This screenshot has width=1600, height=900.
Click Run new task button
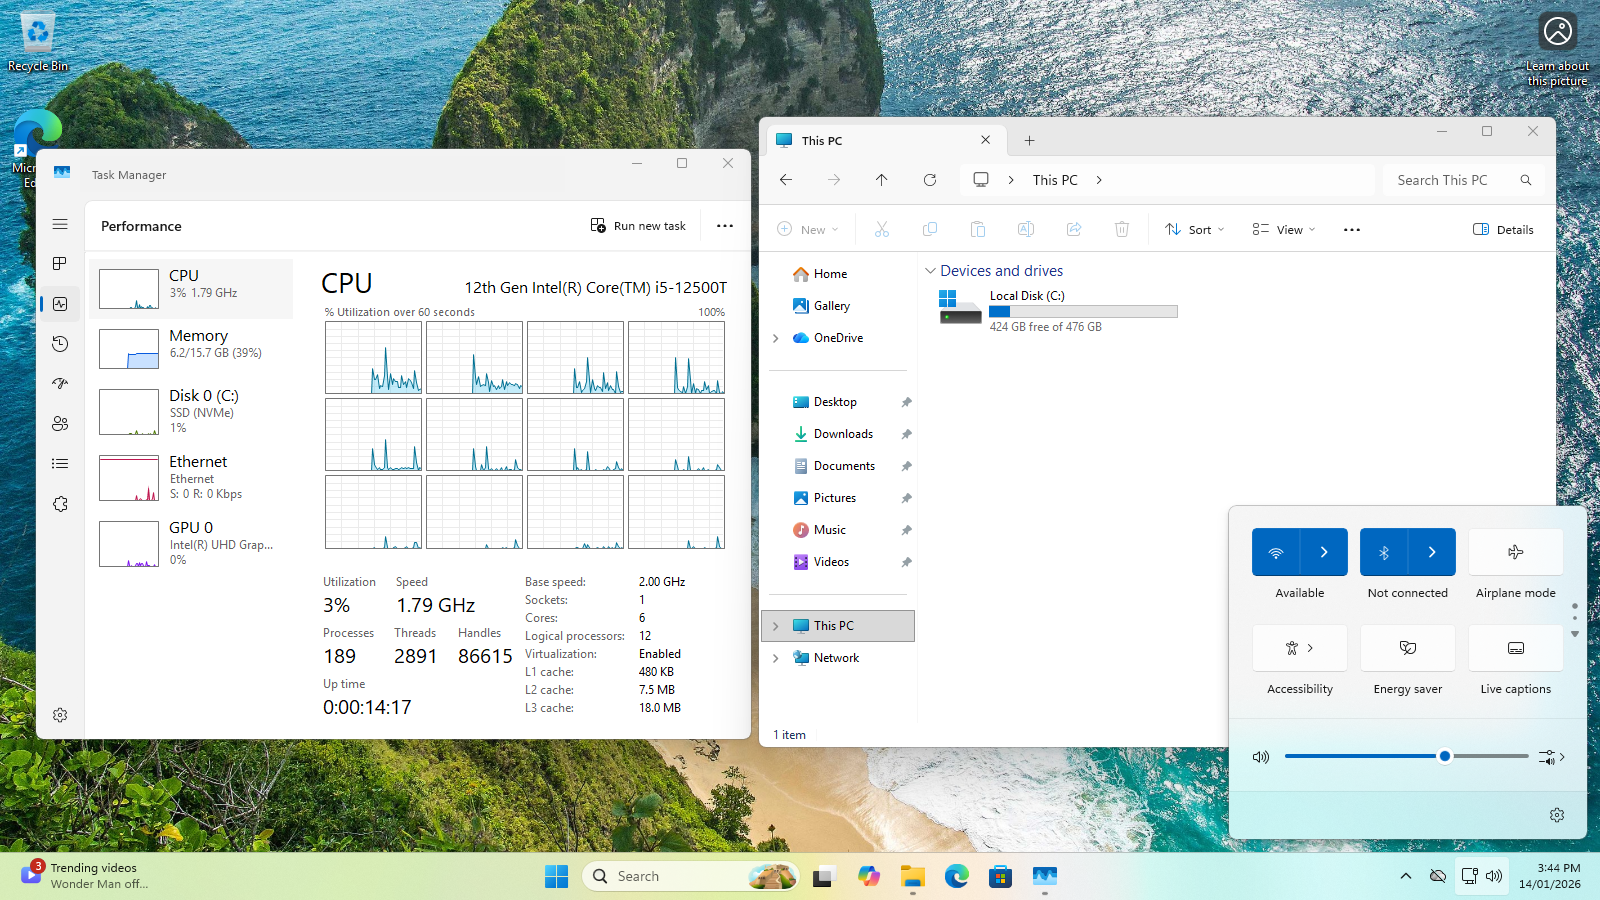tap(638, 226)
